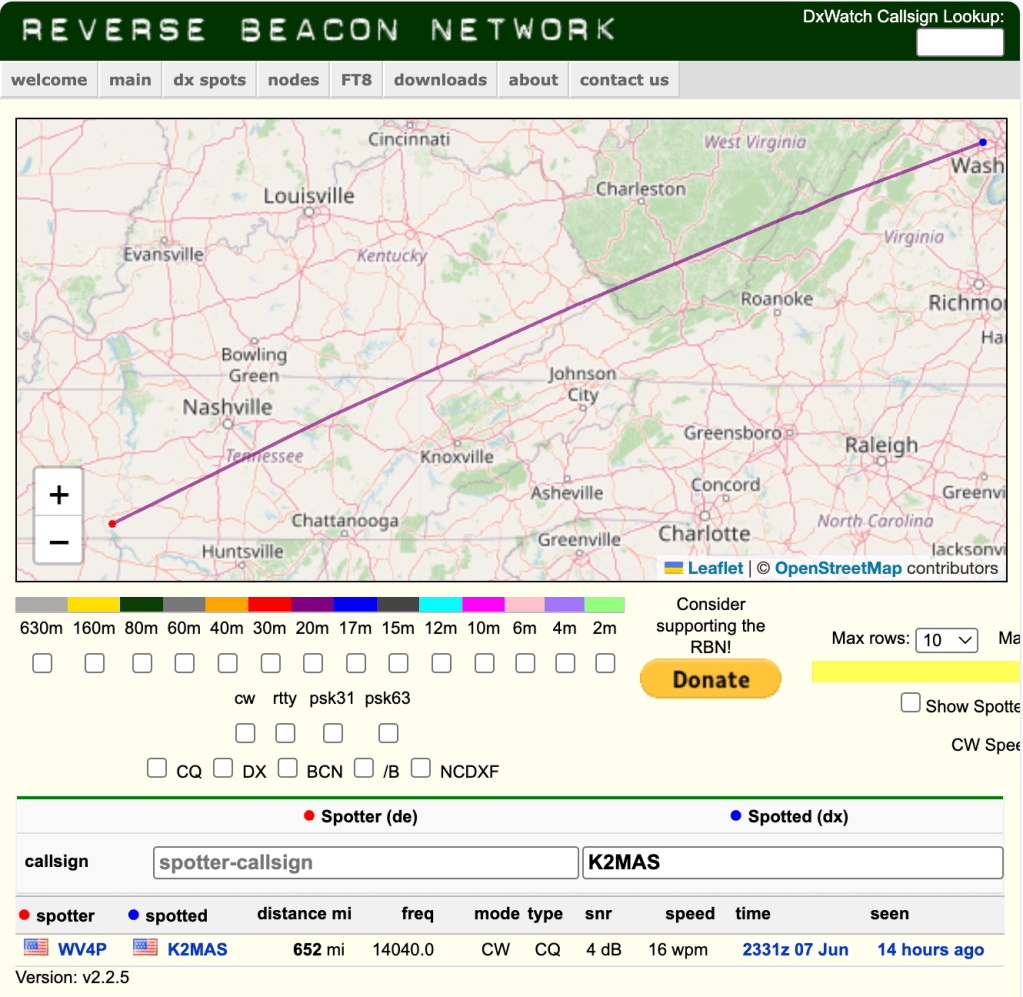The width and height of the screenshot is (1023, 997).
Task: Zoom in on the map
Action: pos(59,494)
